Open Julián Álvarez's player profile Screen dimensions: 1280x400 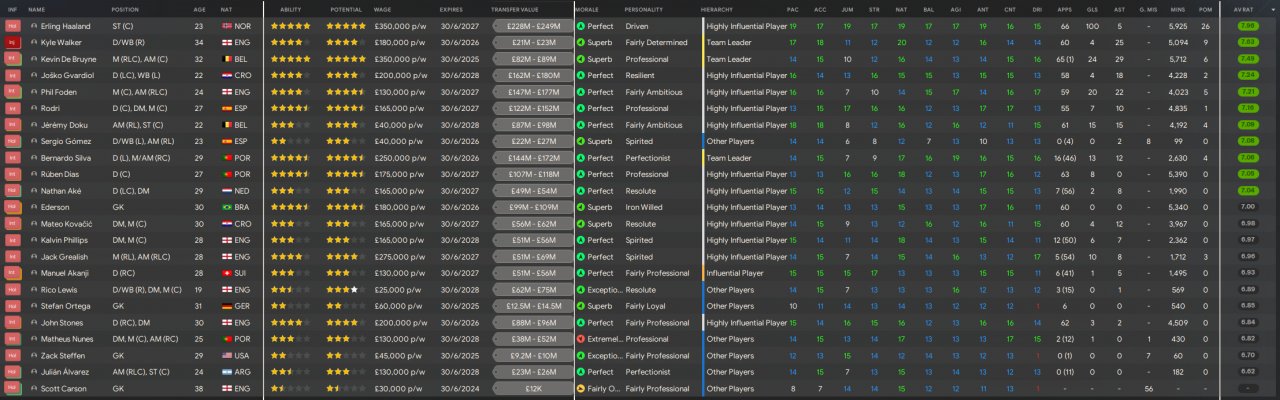64,372
